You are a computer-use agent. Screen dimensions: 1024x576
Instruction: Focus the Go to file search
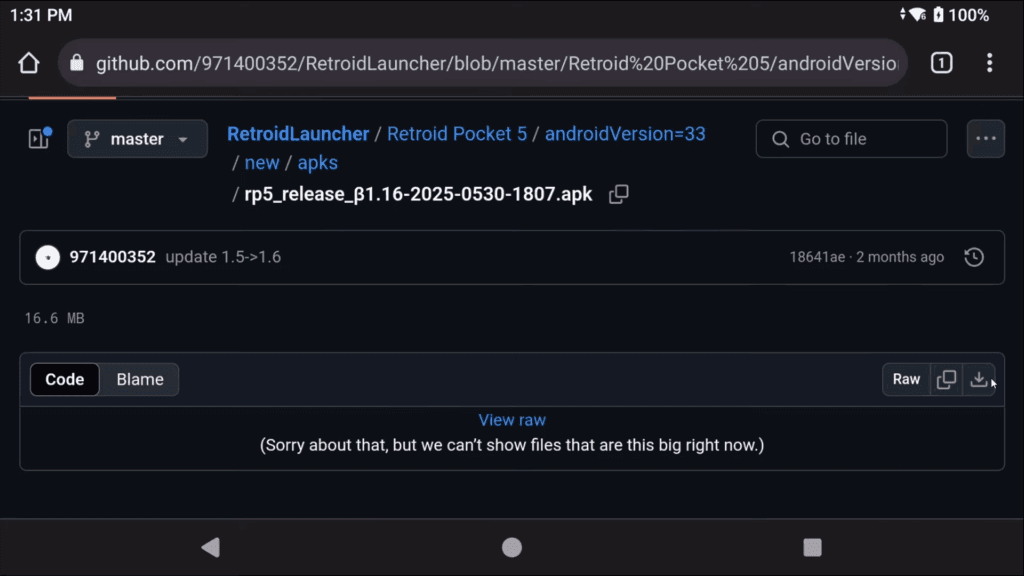point(851,139)
